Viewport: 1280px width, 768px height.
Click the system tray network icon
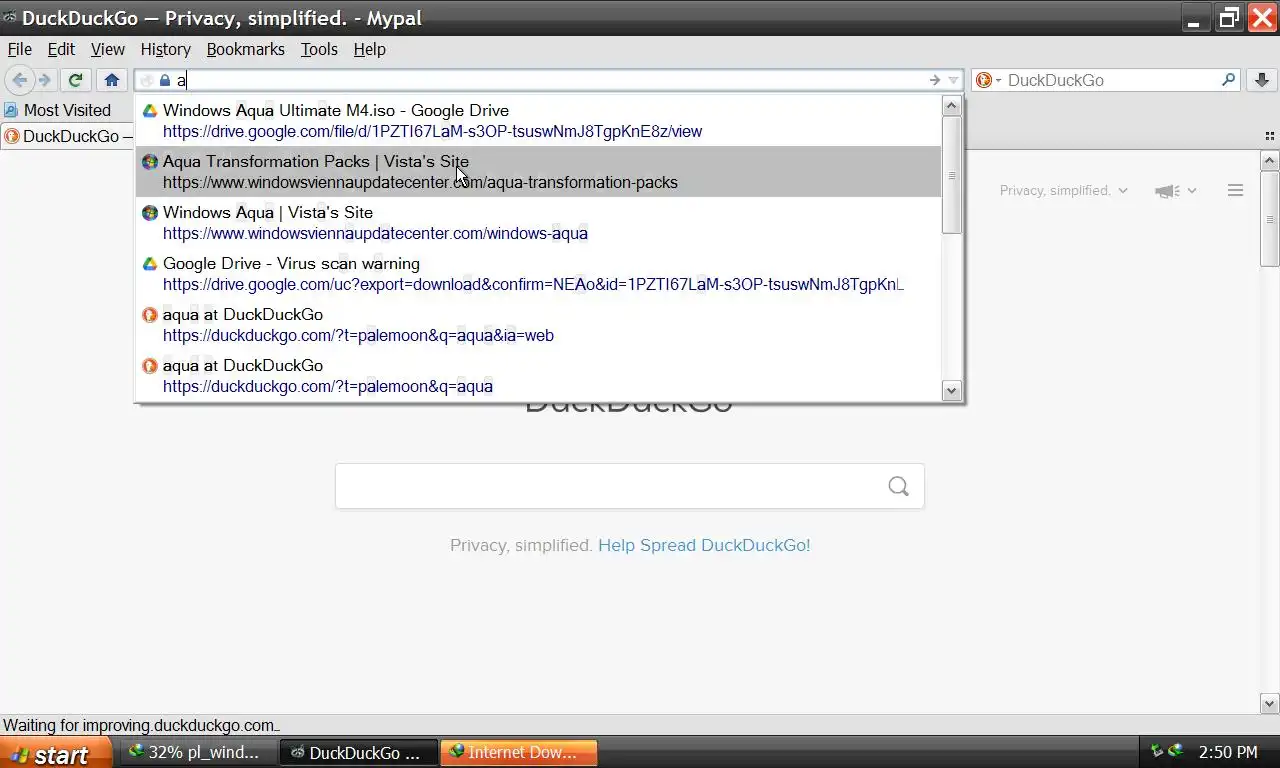[1157, 752]
